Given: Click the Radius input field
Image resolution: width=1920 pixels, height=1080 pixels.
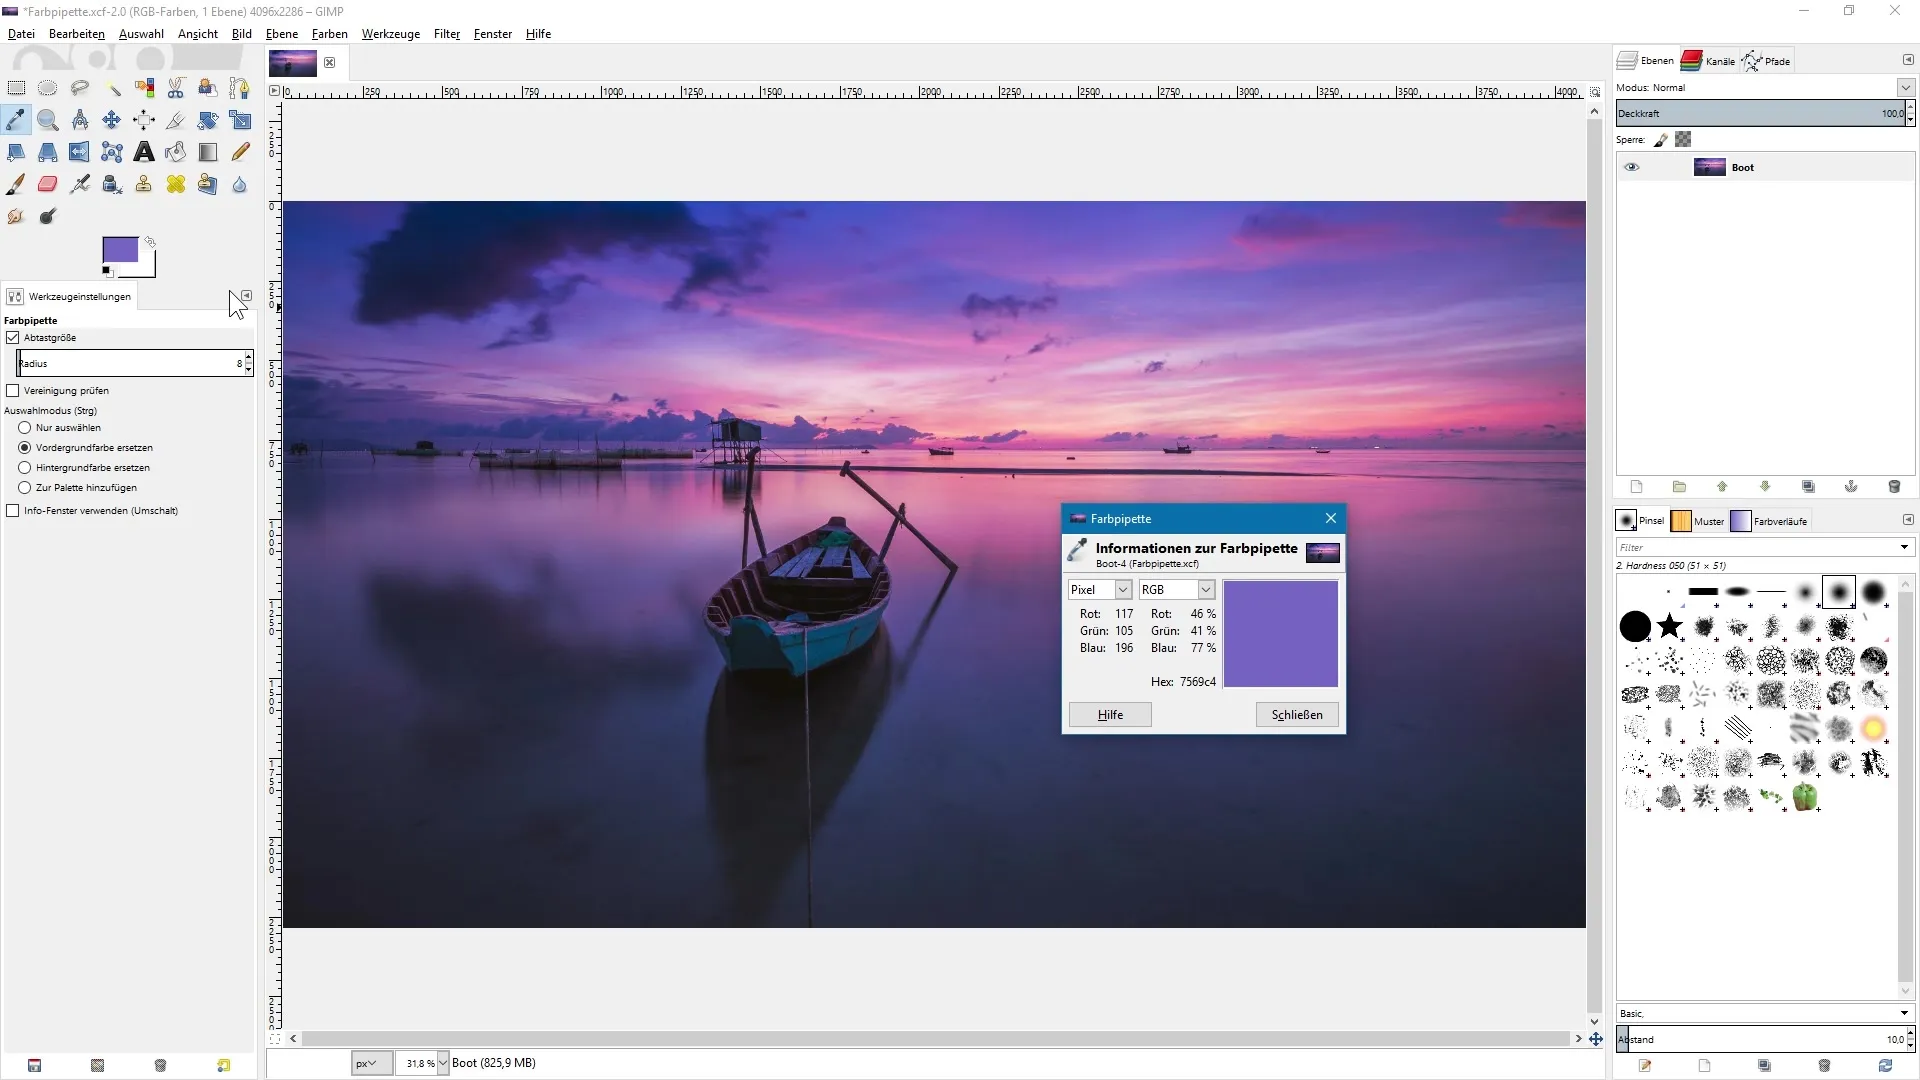Looking at the screenshot, I should [x=130, y=364].
